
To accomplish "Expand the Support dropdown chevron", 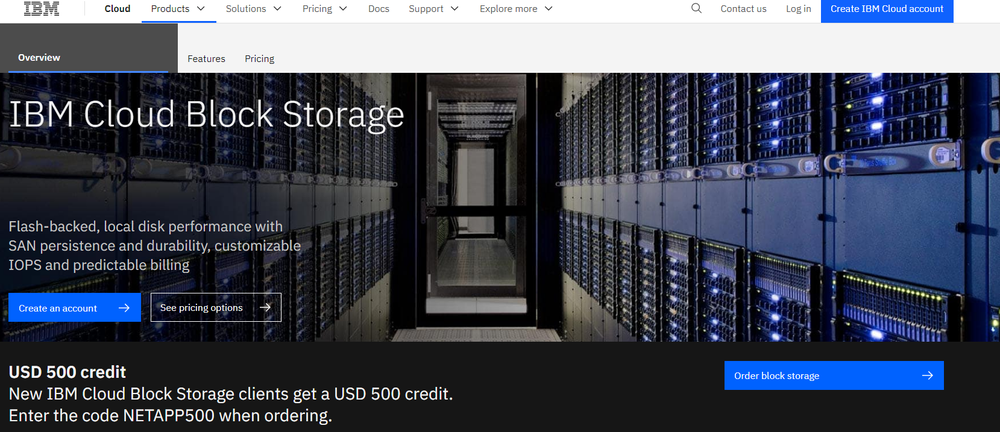I will pyautogui.click(x=454, y=9).
